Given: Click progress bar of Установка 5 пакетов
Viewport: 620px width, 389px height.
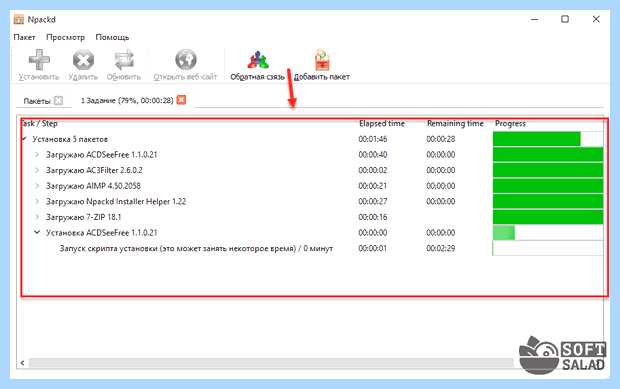Looking at the screenshot, I should click(x=548, y=139).
